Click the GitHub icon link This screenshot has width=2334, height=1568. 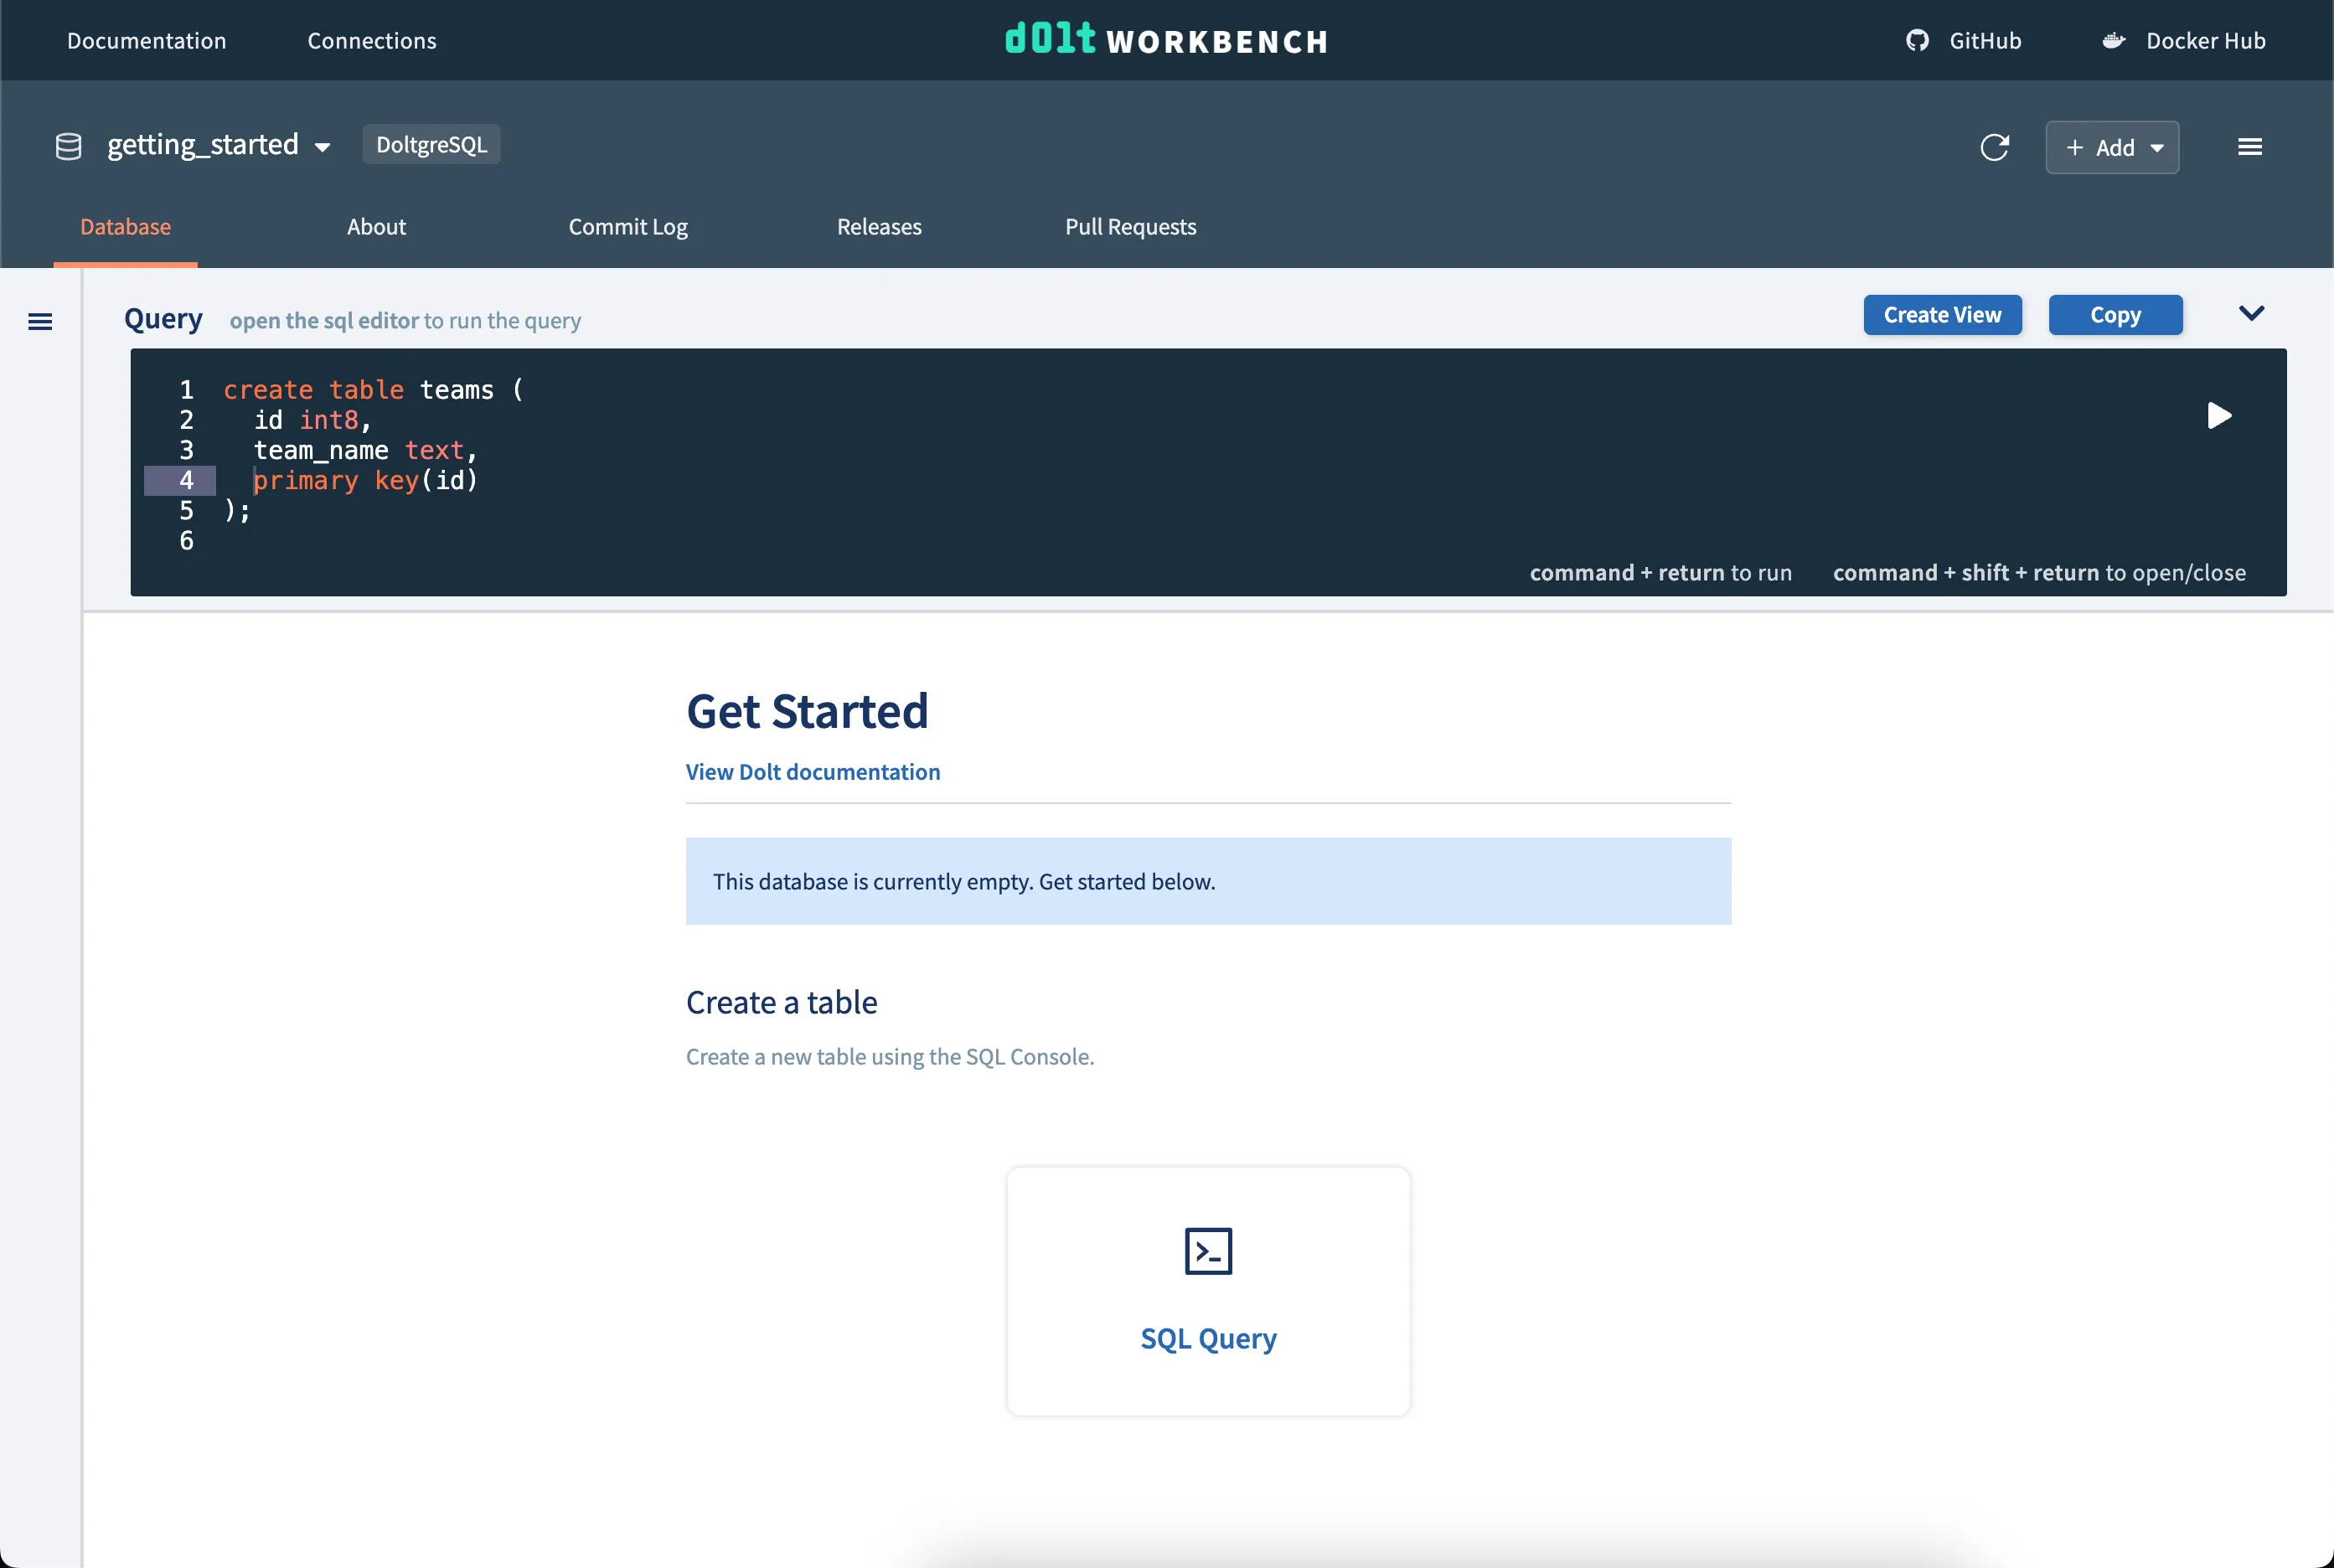pos(1916,40)
